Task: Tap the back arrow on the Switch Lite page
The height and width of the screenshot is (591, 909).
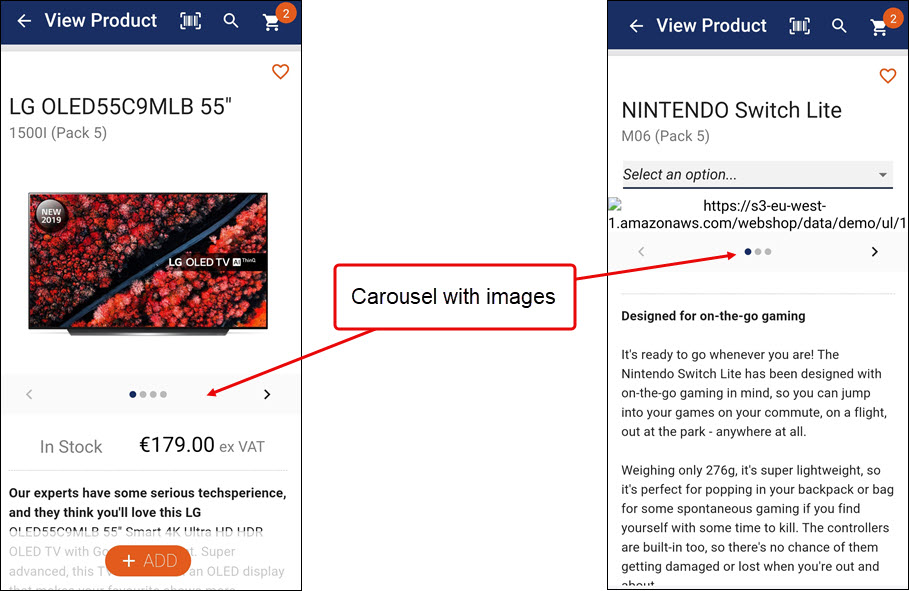Action: (x=637, y=26)
